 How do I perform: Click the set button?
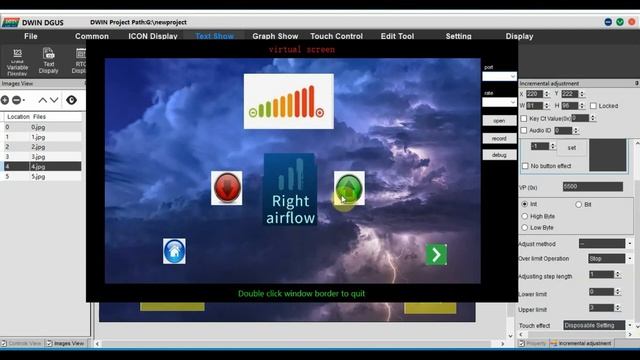572,148
